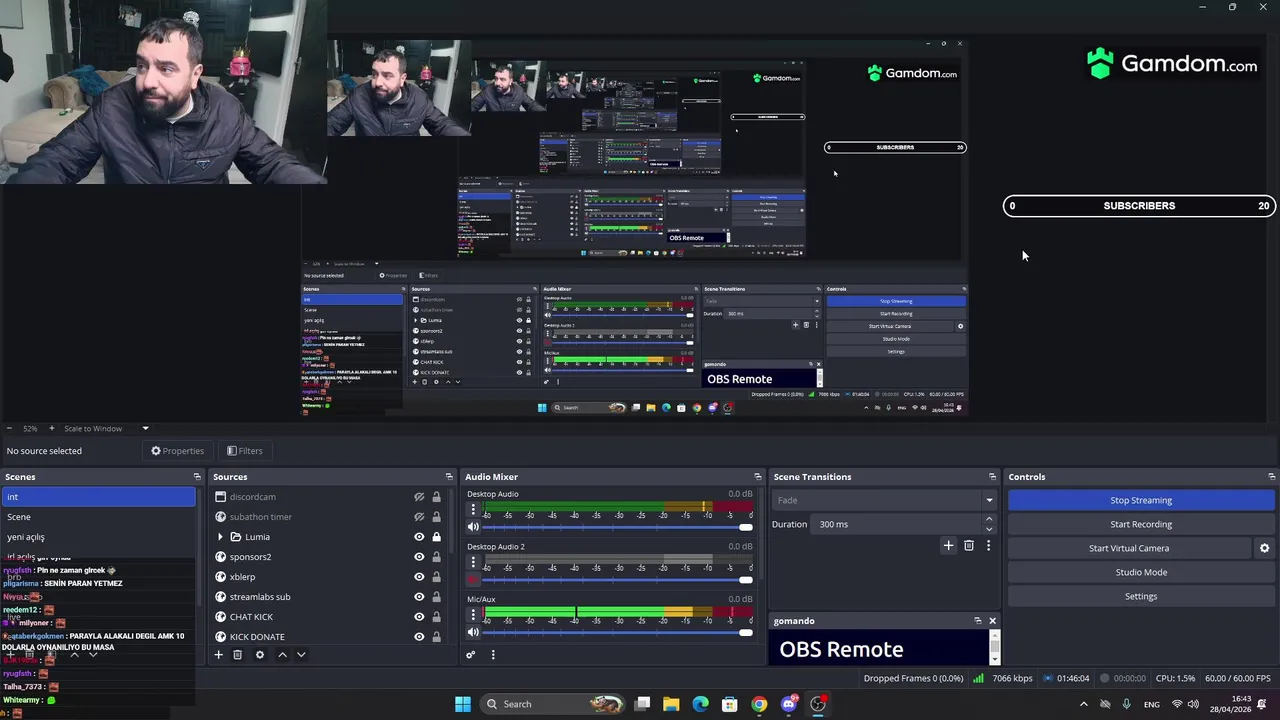Hide the streamlabs sub source
Viewport: 1280px width, 720px height.
click(x=419, y=597)
